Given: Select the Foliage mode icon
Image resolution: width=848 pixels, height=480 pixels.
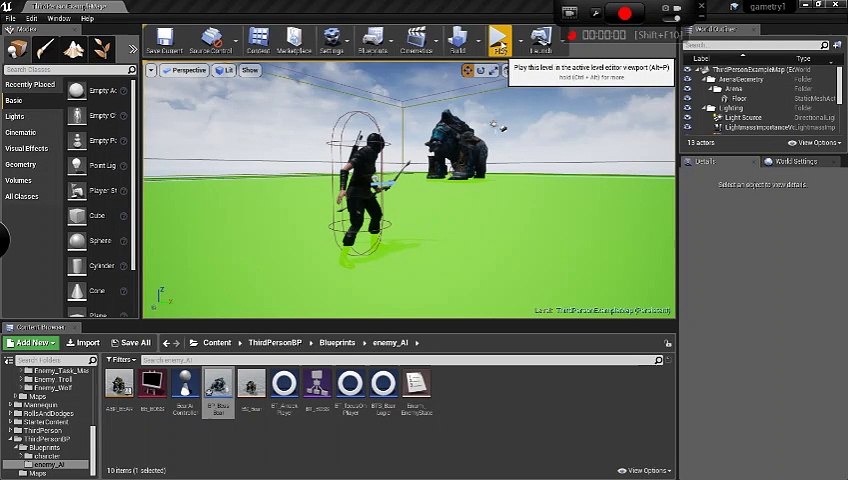Looking at the screenshot, I should (101, 49).
